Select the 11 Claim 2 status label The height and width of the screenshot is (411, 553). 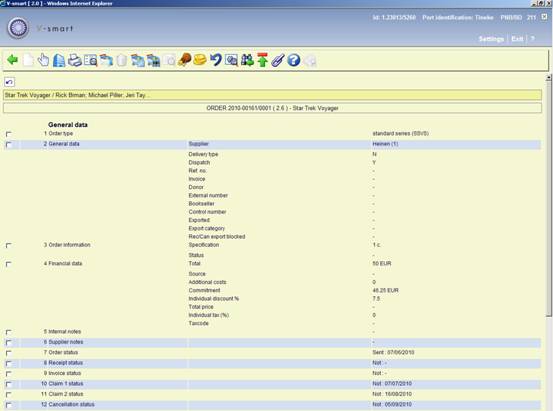pos(62,394)
